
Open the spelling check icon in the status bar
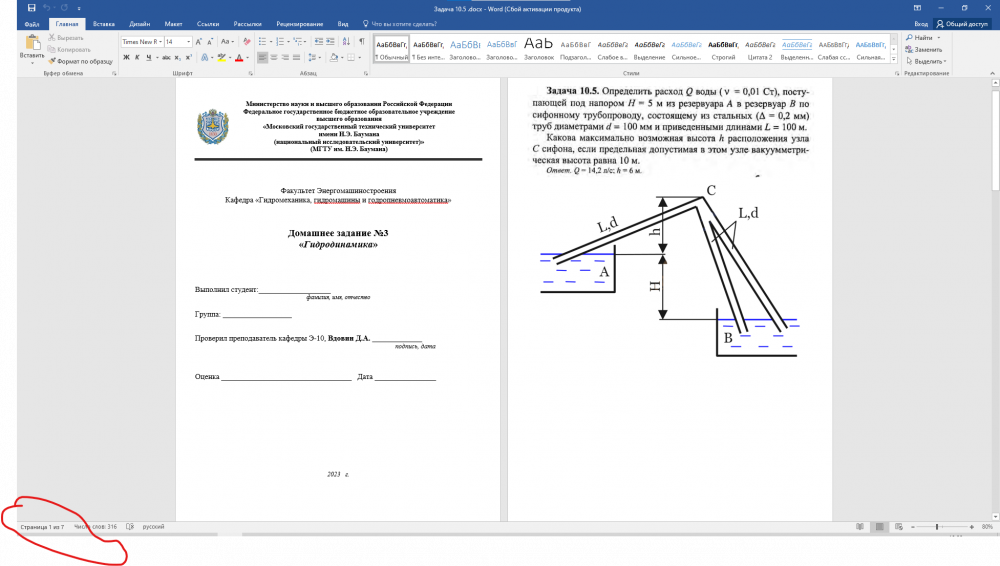130,526
